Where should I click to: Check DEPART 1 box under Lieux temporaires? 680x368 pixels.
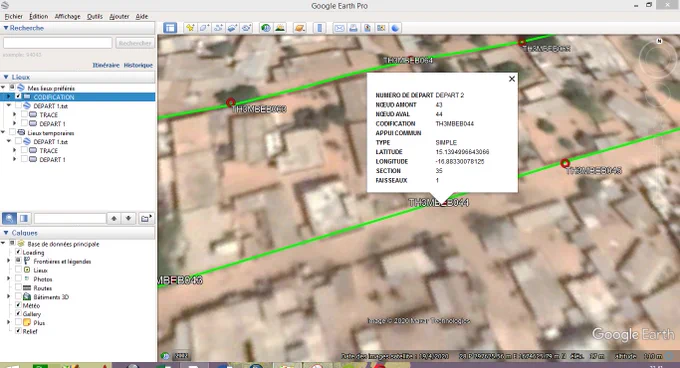click(24, 160)
